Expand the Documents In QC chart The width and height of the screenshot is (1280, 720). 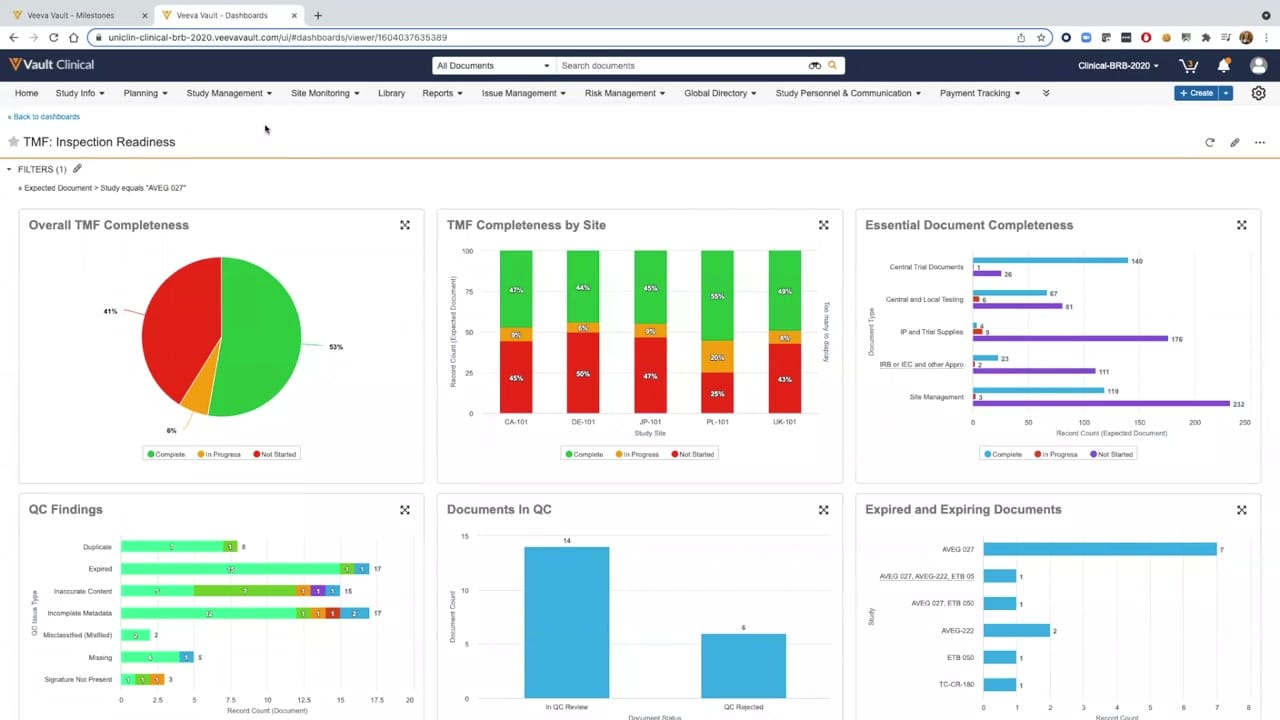pyautogui.click(x=823, y=509)
